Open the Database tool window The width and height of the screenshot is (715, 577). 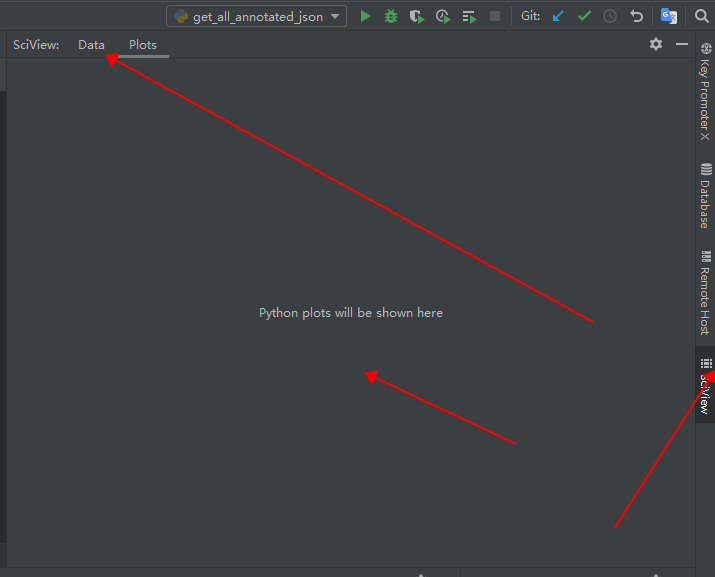[x=705, y=195]
